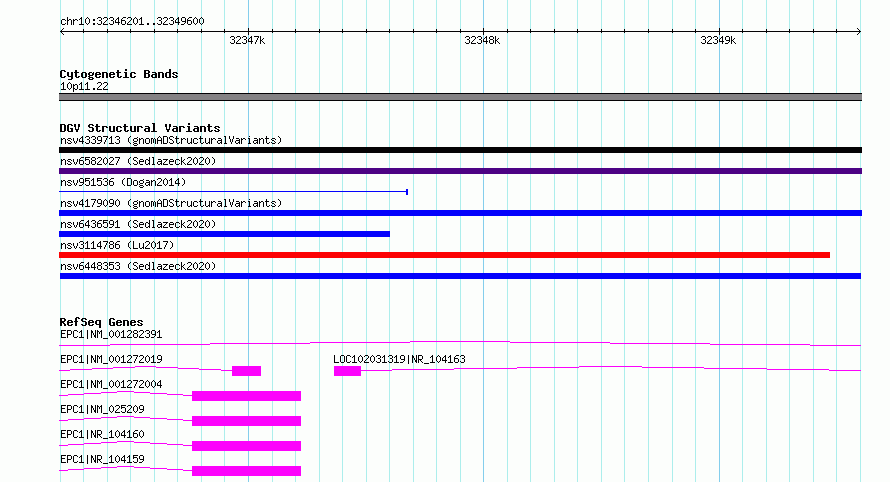Click the 10p11.22 band label
890x482 pixels.
coord(84,86)
